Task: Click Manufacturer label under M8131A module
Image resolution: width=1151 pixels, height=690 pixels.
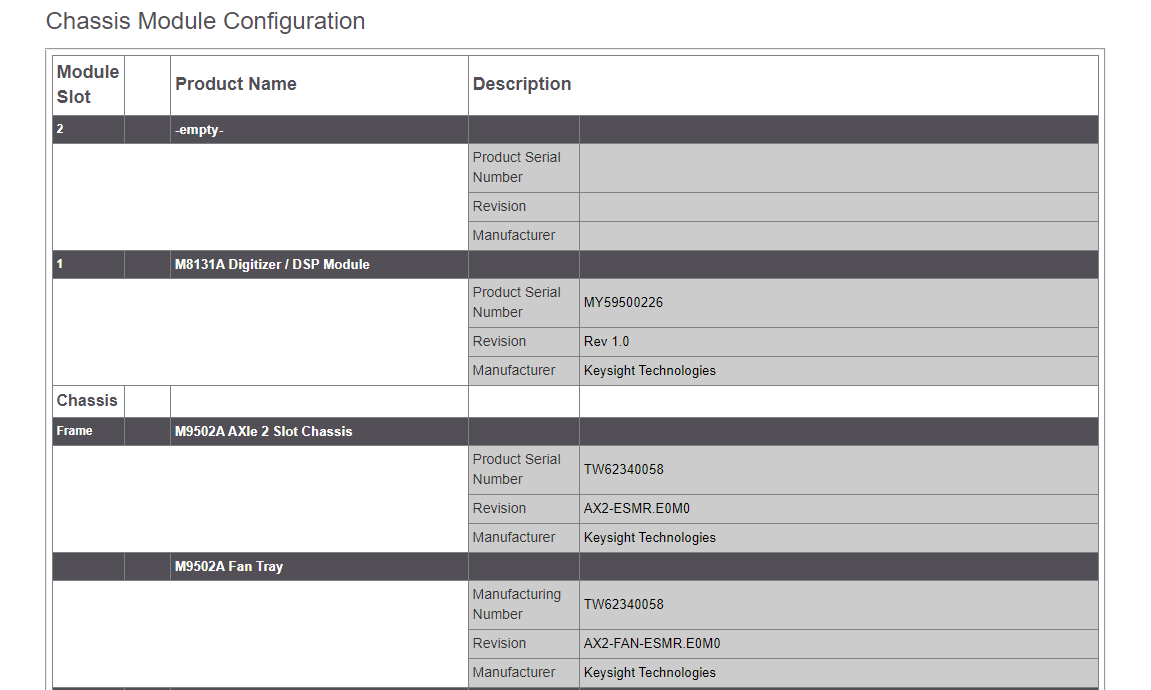Action: click(x=514, y=371)
